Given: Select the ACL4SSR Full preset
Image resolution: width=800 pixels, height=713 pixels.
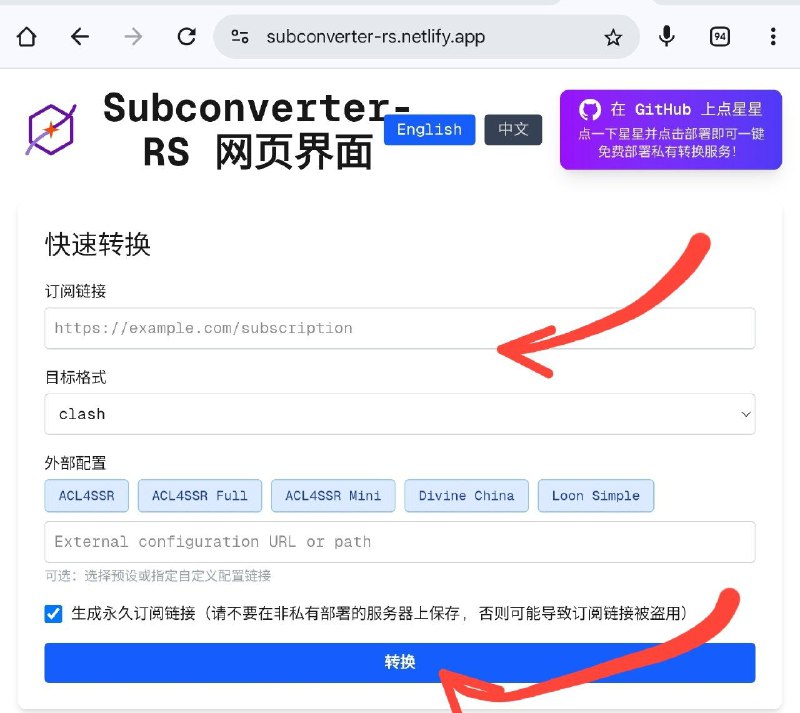Looking at the screenshot, I should click(199, 496).
